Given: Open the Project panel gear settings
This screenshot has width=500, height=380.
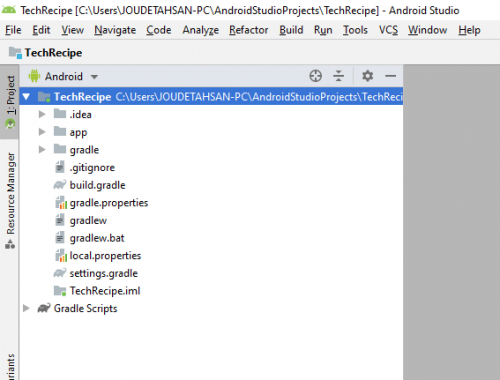Looking at the screenshot, I should (367, 76).
